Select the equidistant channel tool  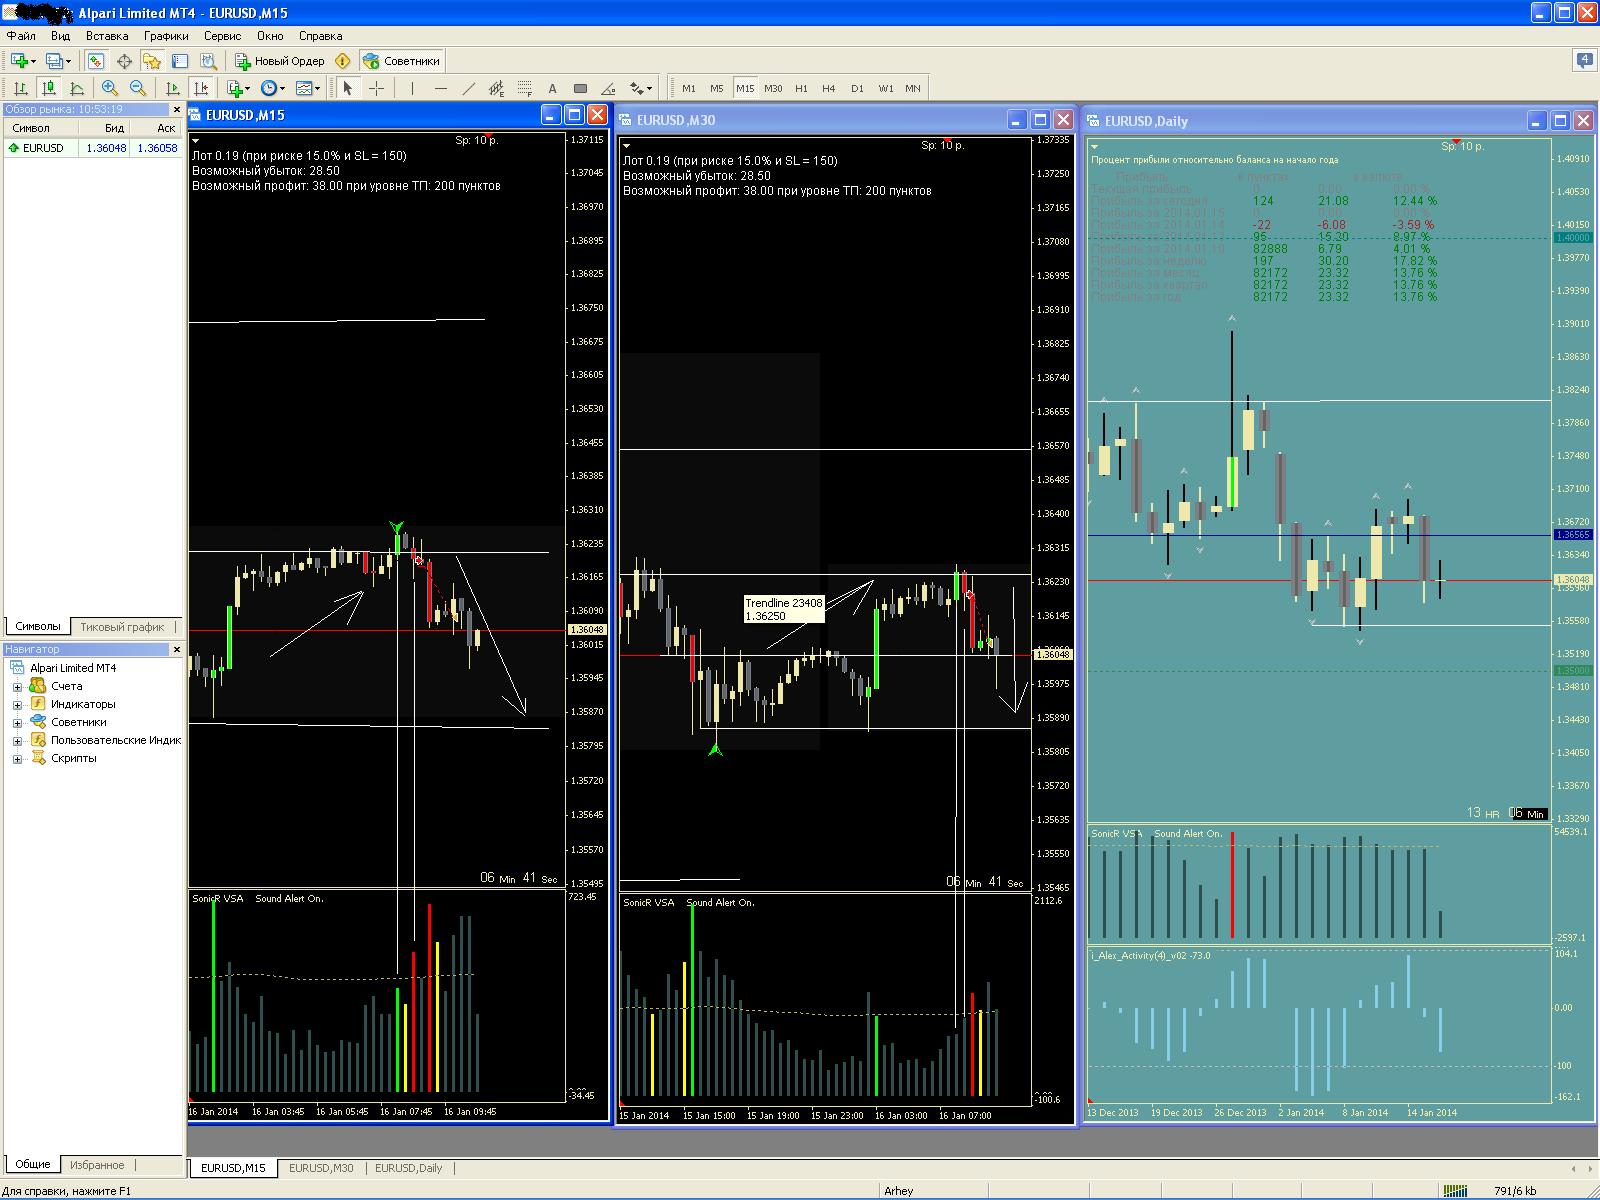pos(496,88)
